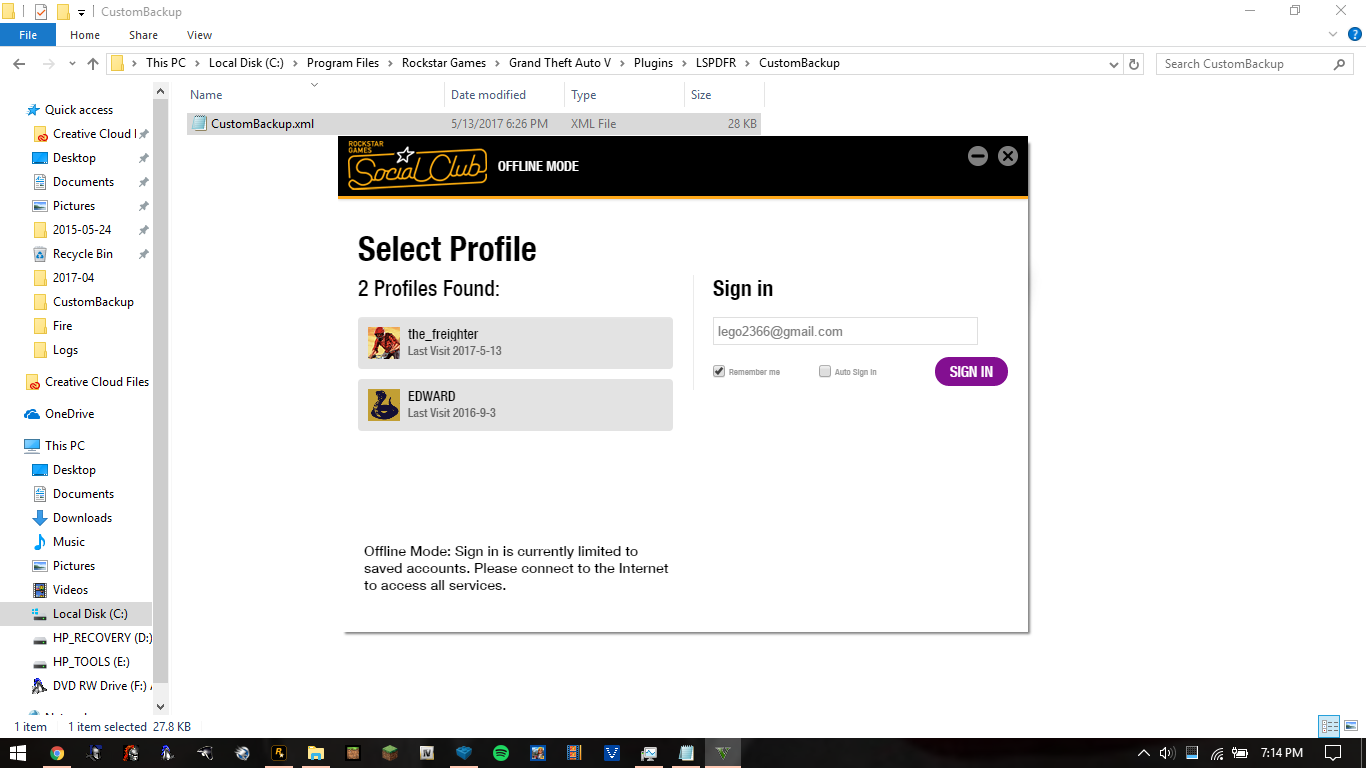Uncheck the Remember me checkbox
This screenshot has width=1366, height=768.
[x=719, y=372]
